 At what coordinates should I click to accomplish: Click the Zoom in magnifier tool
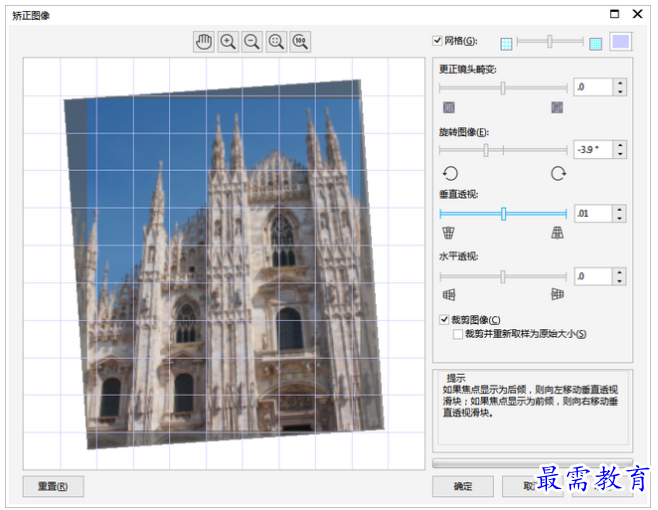(x=228, y=42)
